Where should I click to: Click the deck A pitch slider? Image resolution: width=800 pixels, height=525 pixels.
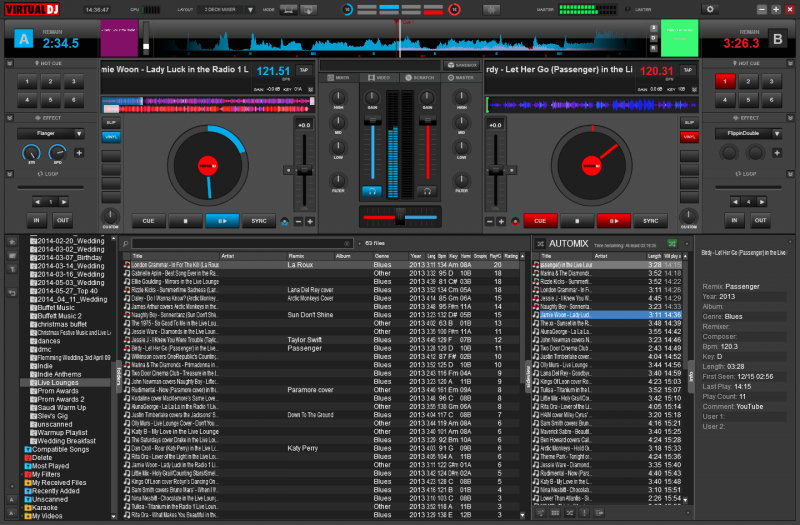click(x=305, y=171)
